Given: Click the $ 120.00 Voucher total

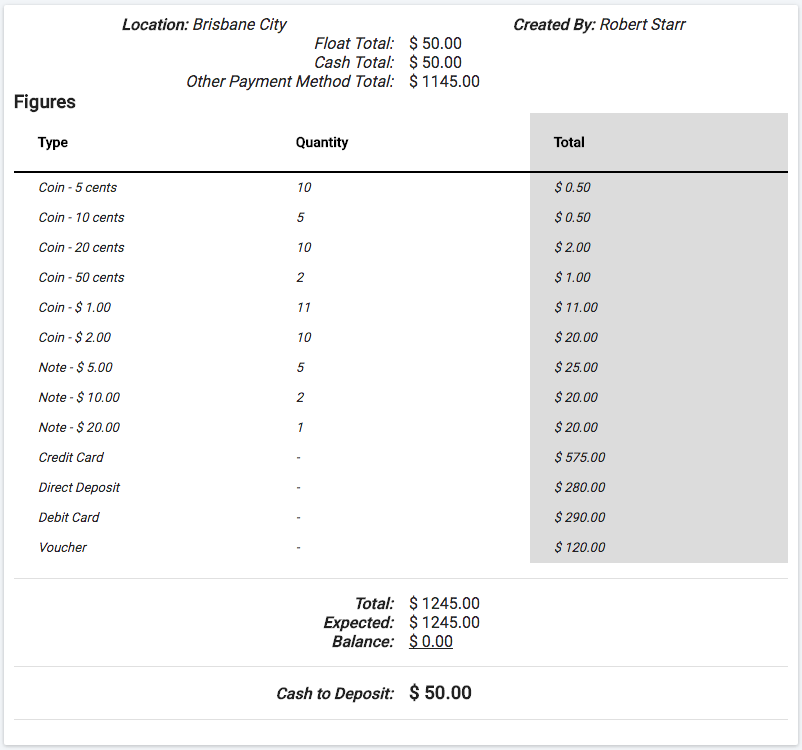Looking at the screenshot, I should pos(580,548).
